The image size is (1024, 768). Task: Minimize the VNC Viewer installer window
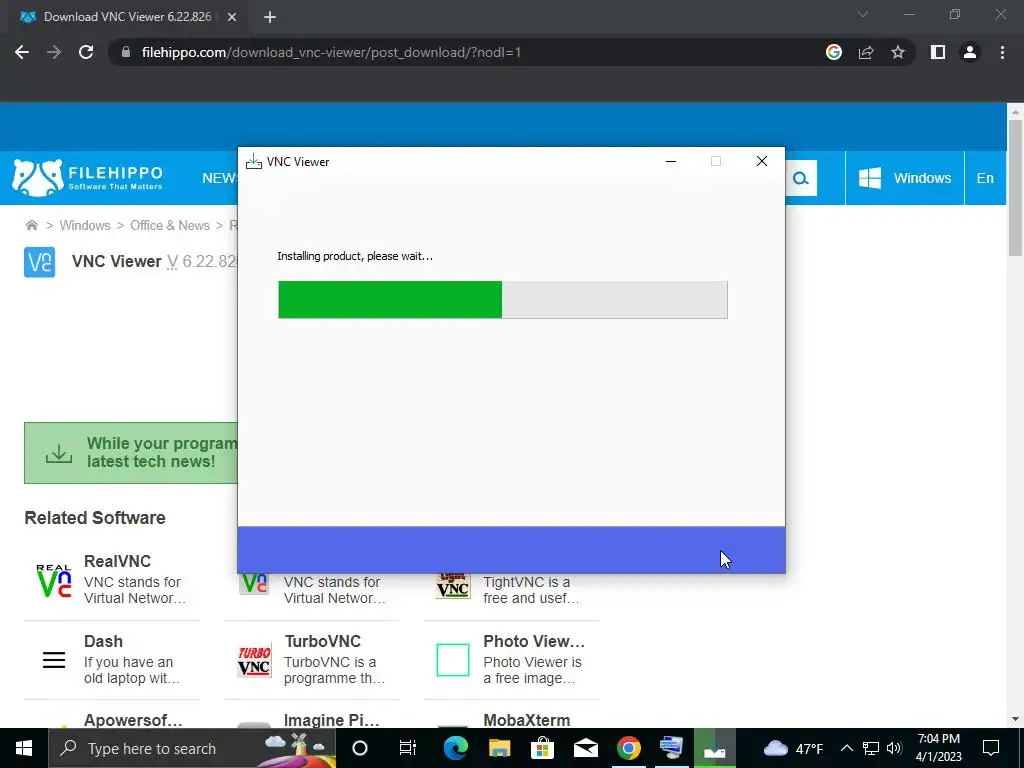pos(671,161)
